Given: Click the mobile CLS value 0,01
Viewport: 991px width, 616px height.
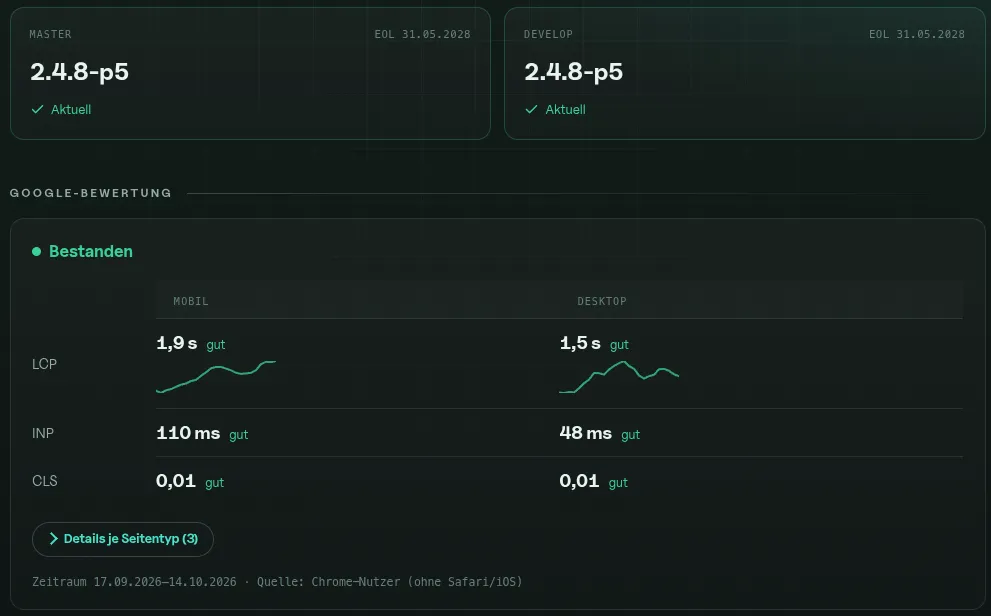Looking at the screenshot, I should (176, 481).
